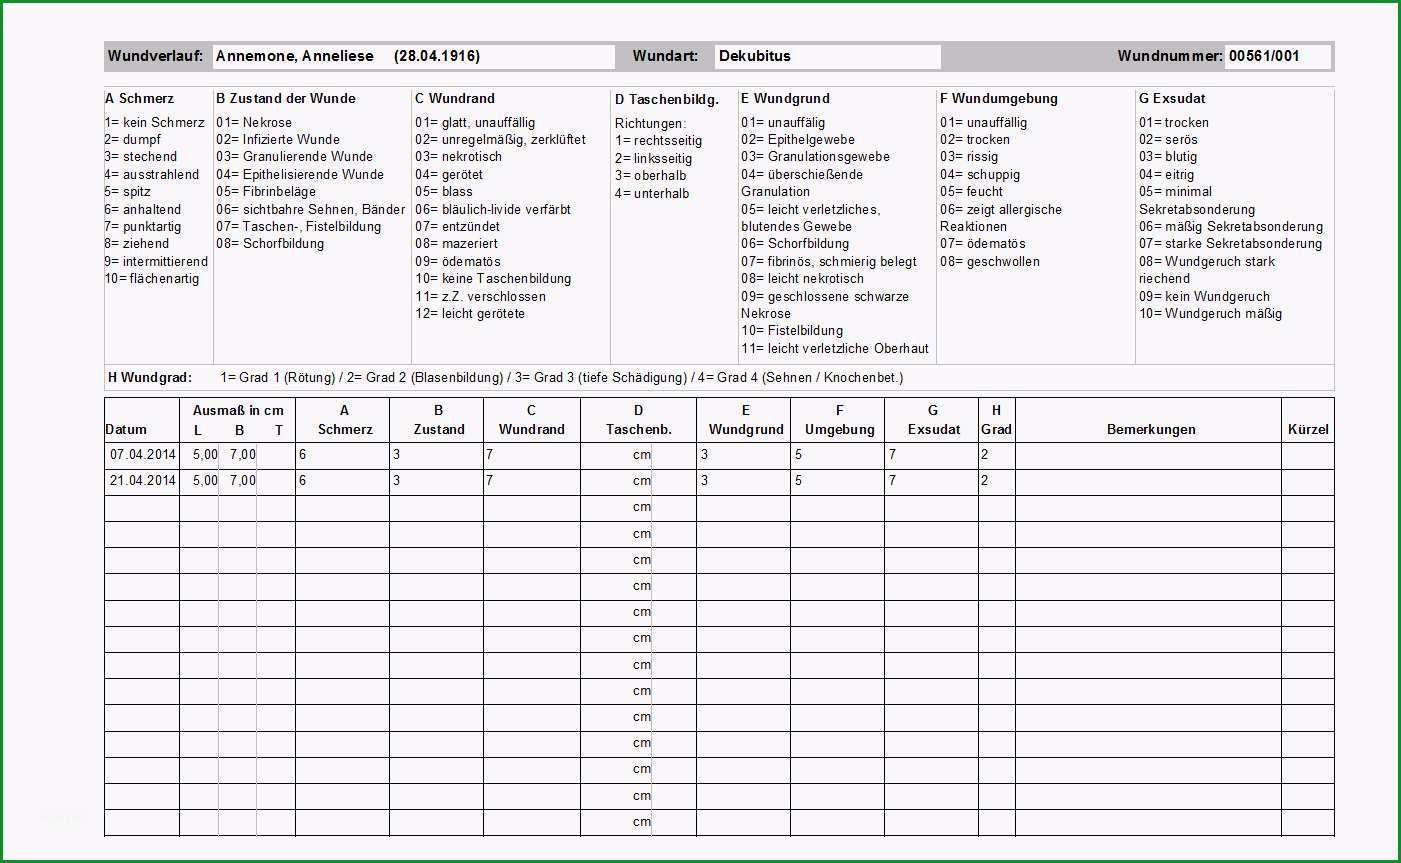This screenshot has height=863, width=1401.
Task: Click the Ausmaß in cm header
Action: click(238, 410)
